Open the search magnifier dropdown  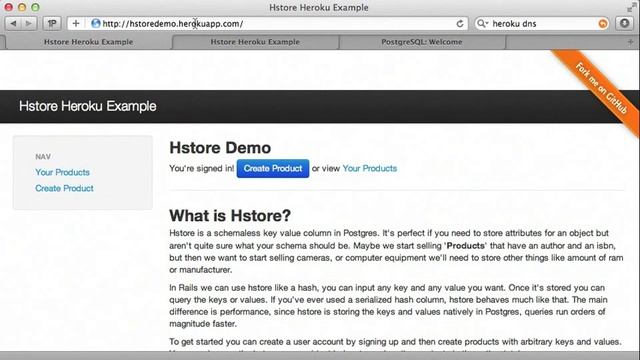[x=482, y=24]
